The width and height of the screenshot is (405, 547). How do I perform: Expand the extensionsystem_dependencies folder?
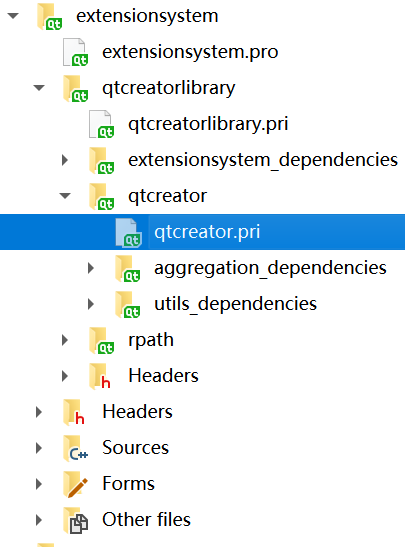(x=65, y=160)
